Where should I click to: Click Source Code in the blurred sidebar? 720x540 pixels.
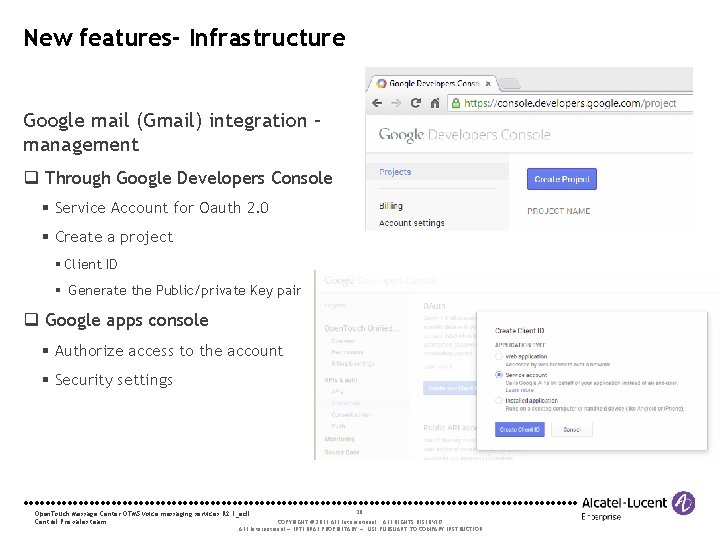(x=342, y=452)
